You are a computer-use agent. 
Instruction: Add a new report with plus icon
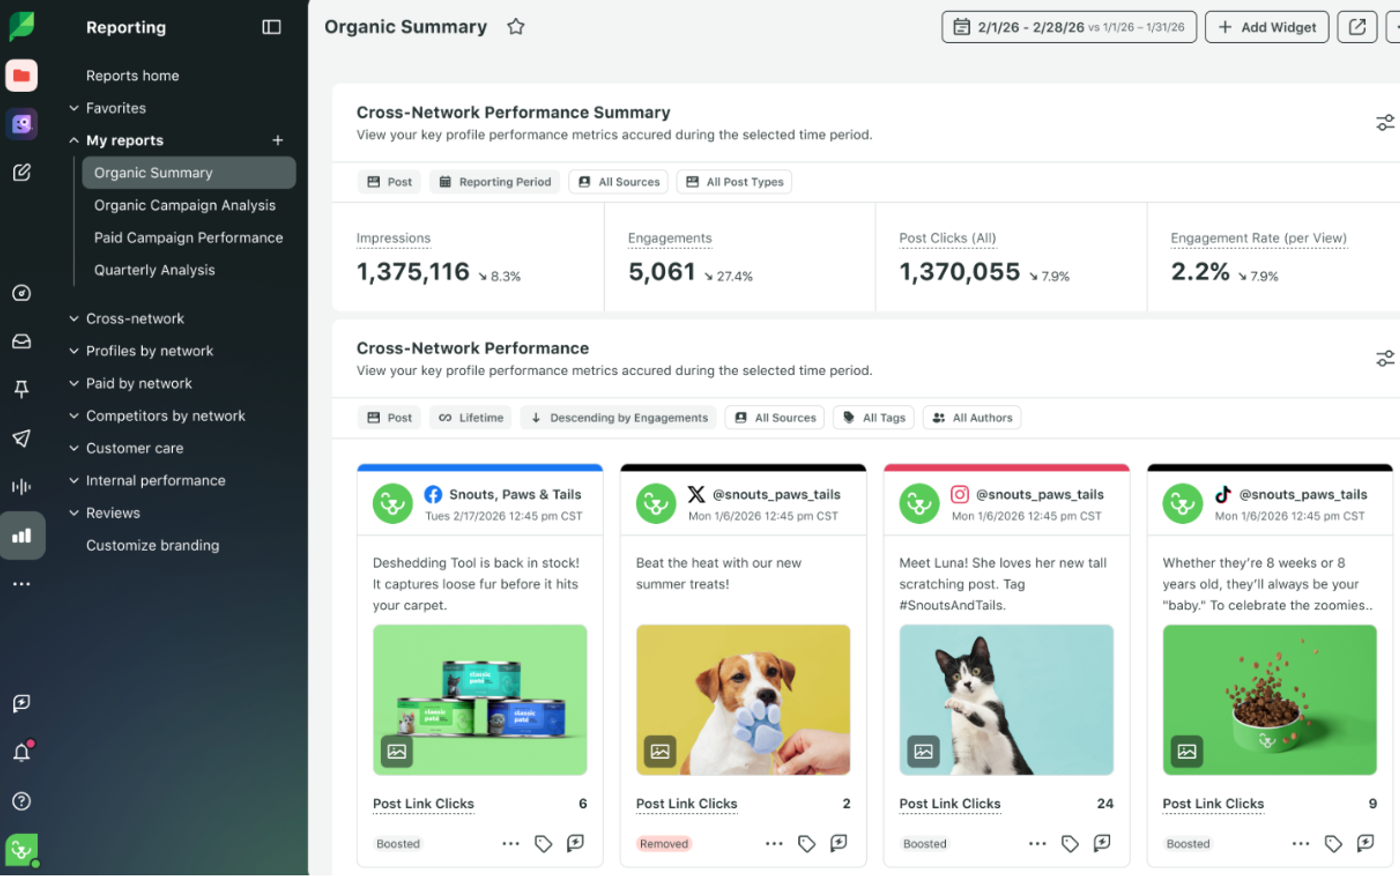point(278,141)
